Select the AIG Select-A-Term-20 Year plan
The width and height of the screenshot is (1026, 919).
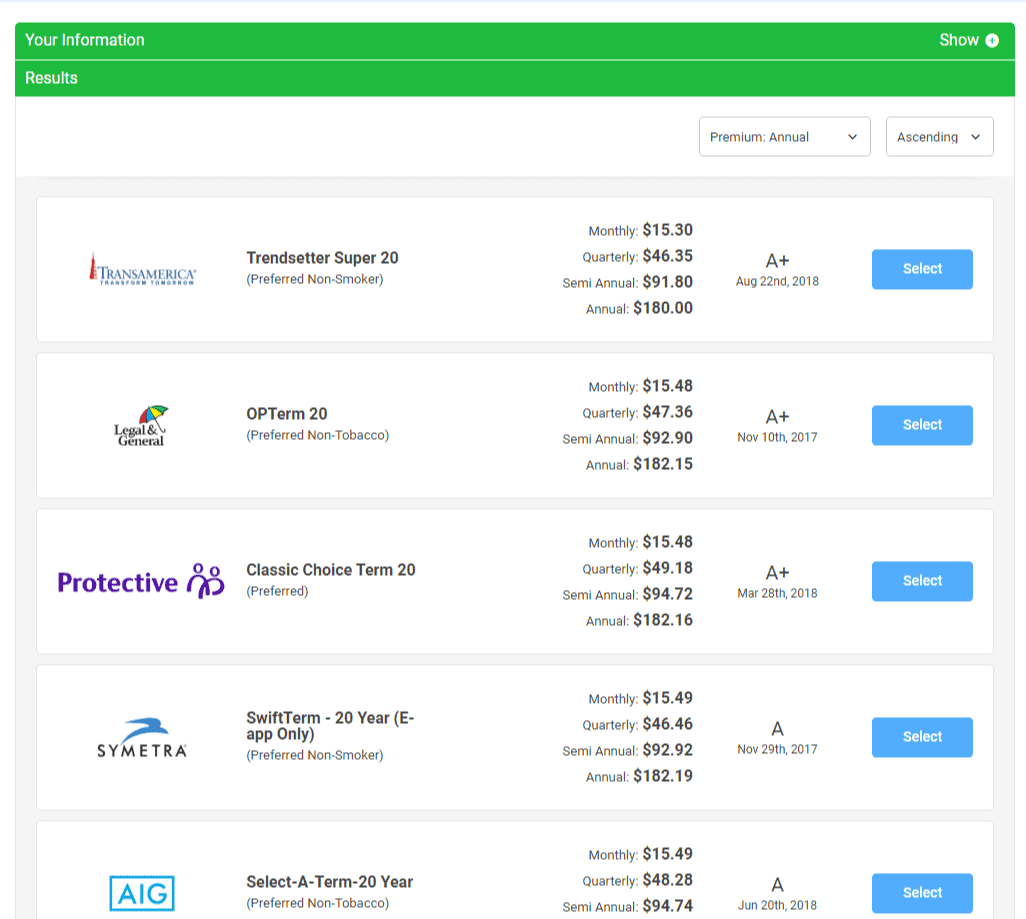(x=922, y=893)
